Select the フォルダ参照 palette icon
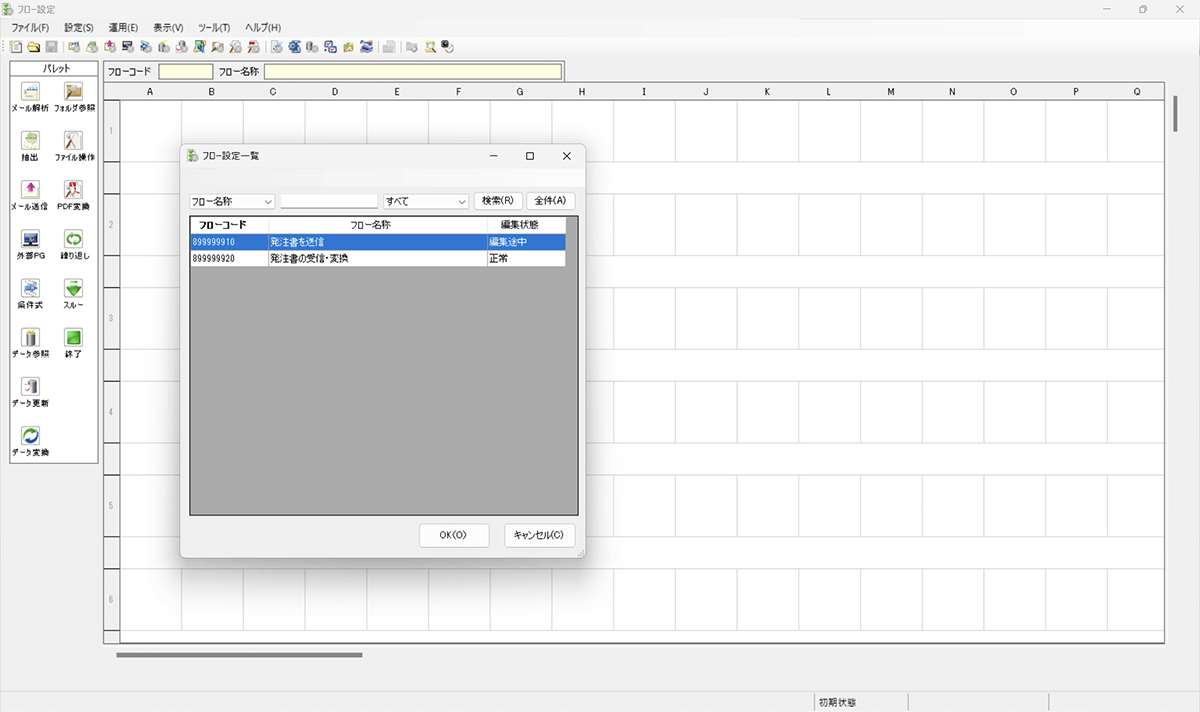The height and width of the screenshot is (712, 1200). [x=74, y=92]
